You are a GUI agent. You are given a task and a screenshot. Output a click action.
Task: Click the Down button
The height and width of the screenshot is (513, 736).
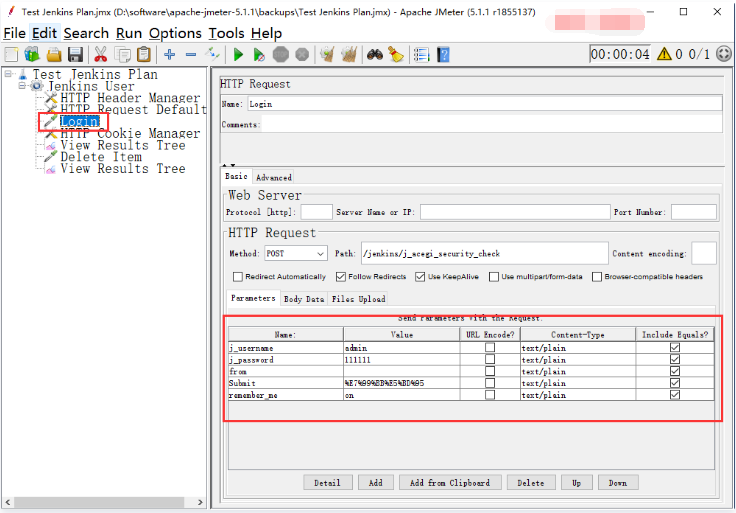click(618, 482)
